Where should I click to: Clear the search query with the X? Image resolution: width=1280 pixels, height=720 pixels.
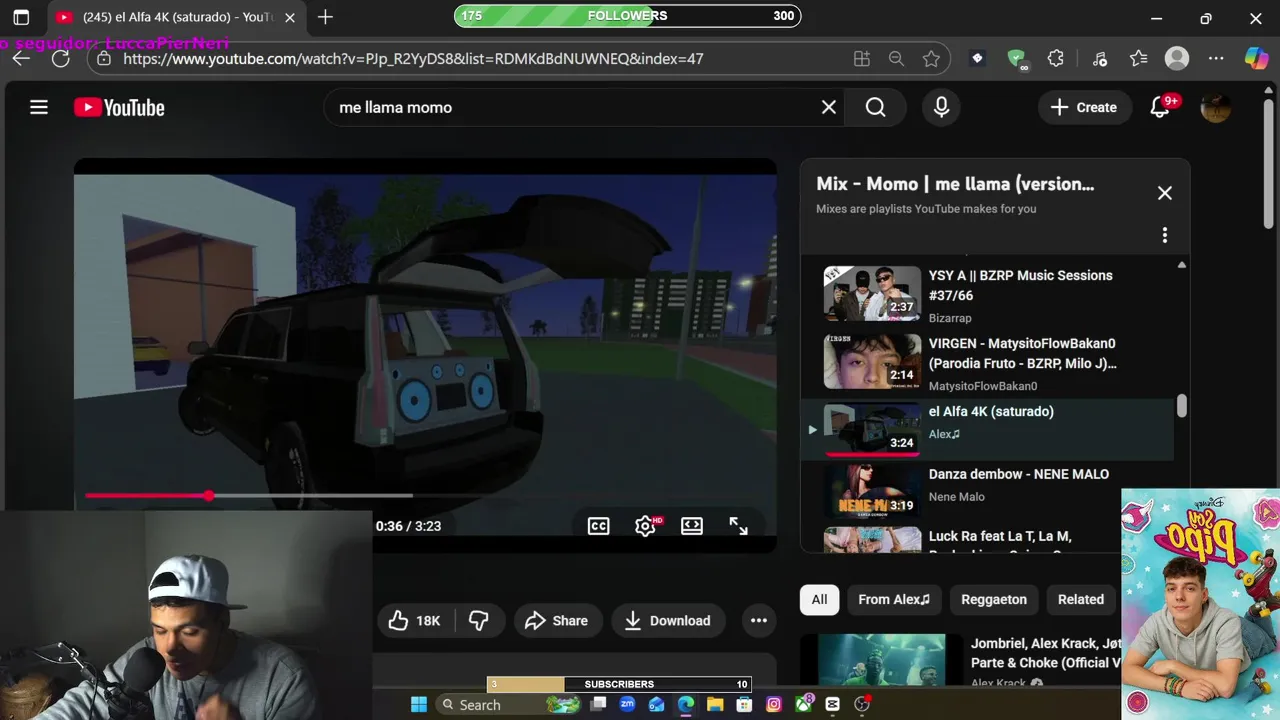[x=829, y=107]
